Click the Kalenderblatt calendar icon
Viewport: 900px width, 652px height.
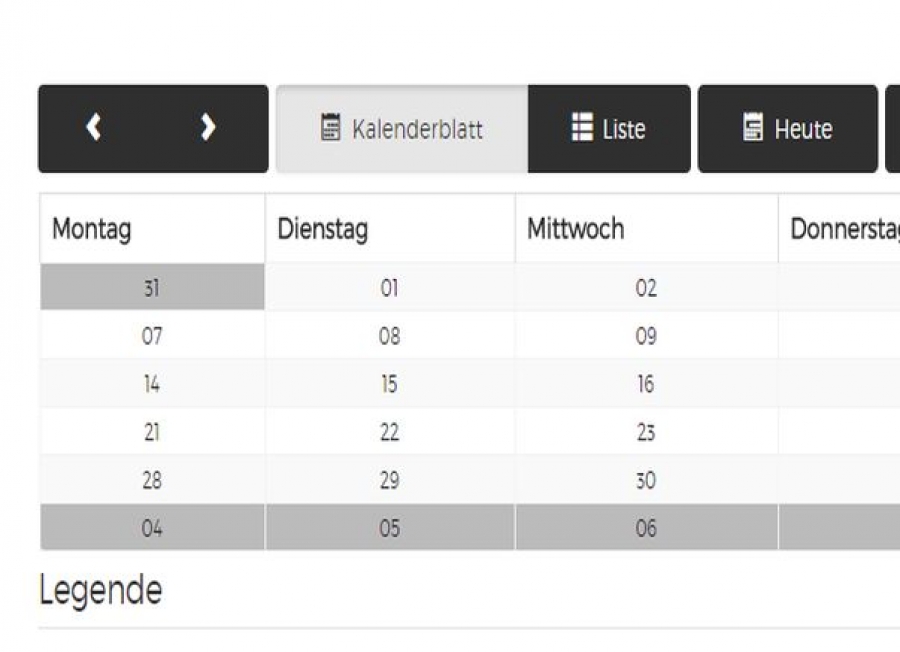pyautogui.click(x=330, y=128)
